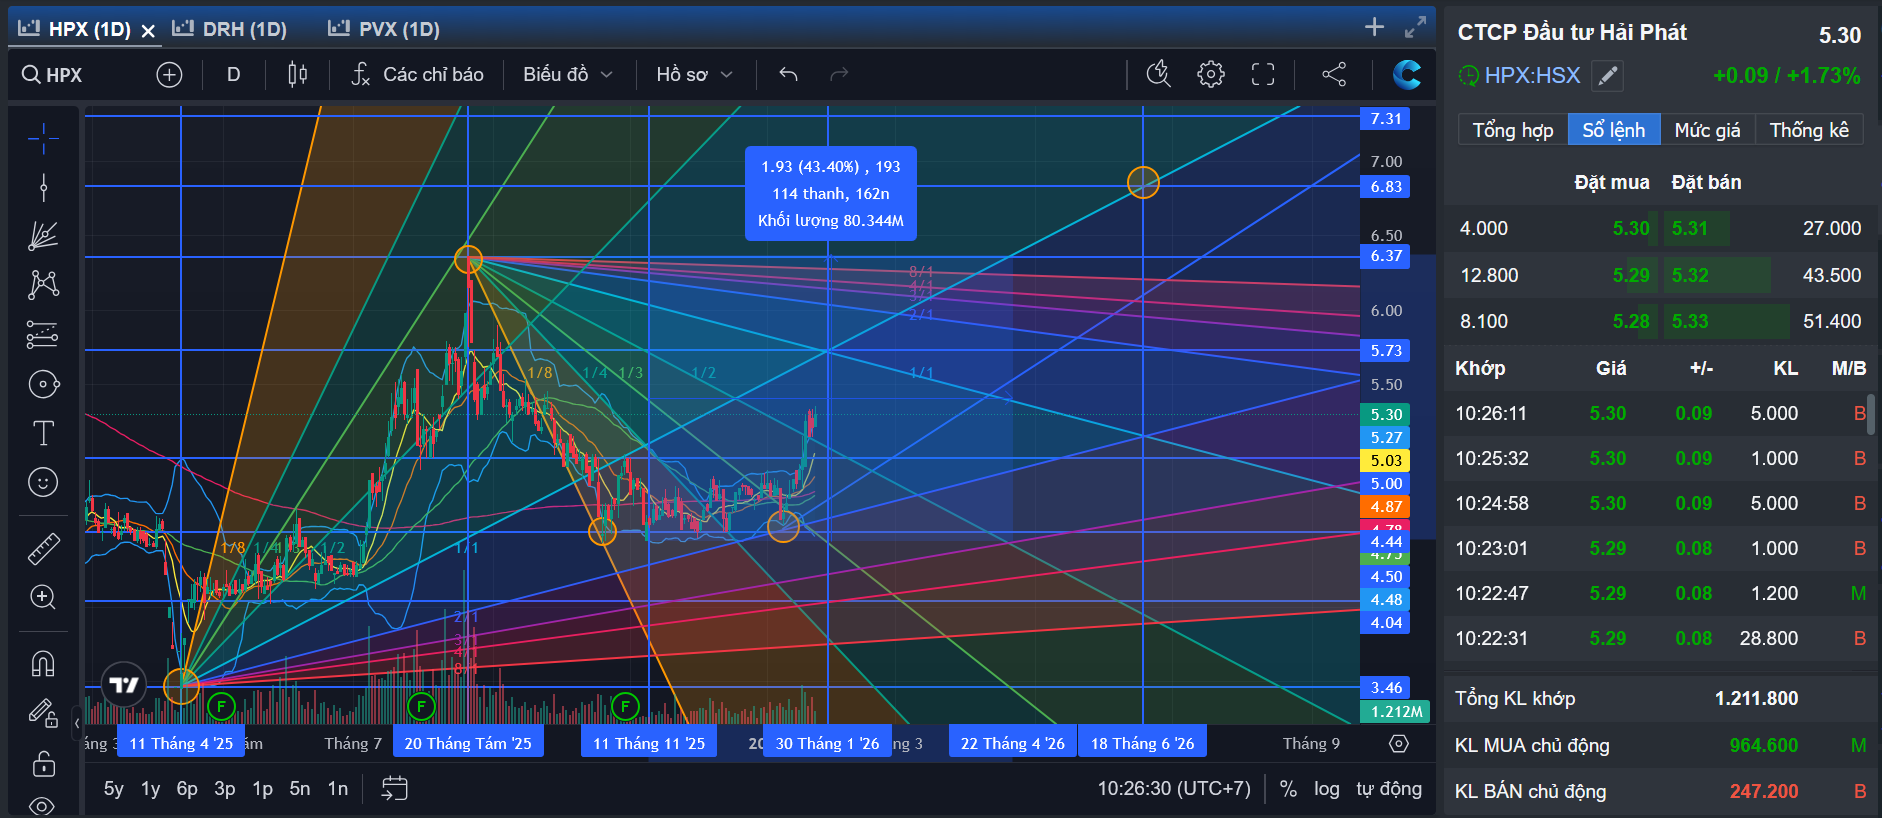Click the TradingView logo on the chart
The image size is (1882, 818).
point(124,685)
